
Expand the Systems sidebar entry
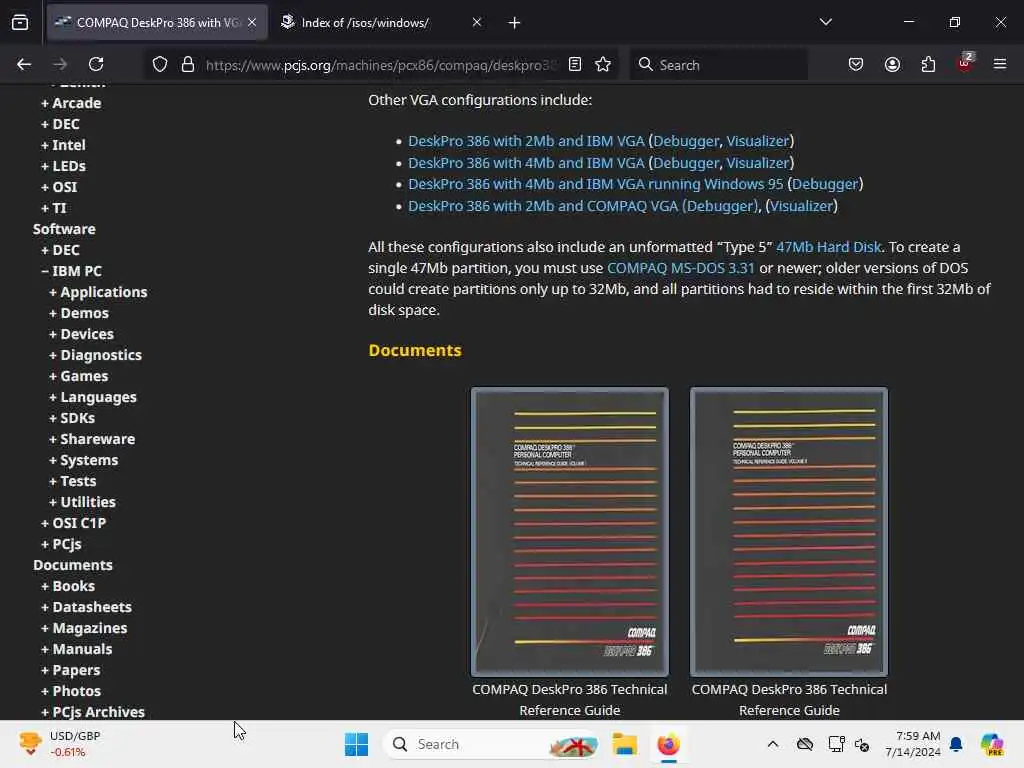[x=84, y=460]
